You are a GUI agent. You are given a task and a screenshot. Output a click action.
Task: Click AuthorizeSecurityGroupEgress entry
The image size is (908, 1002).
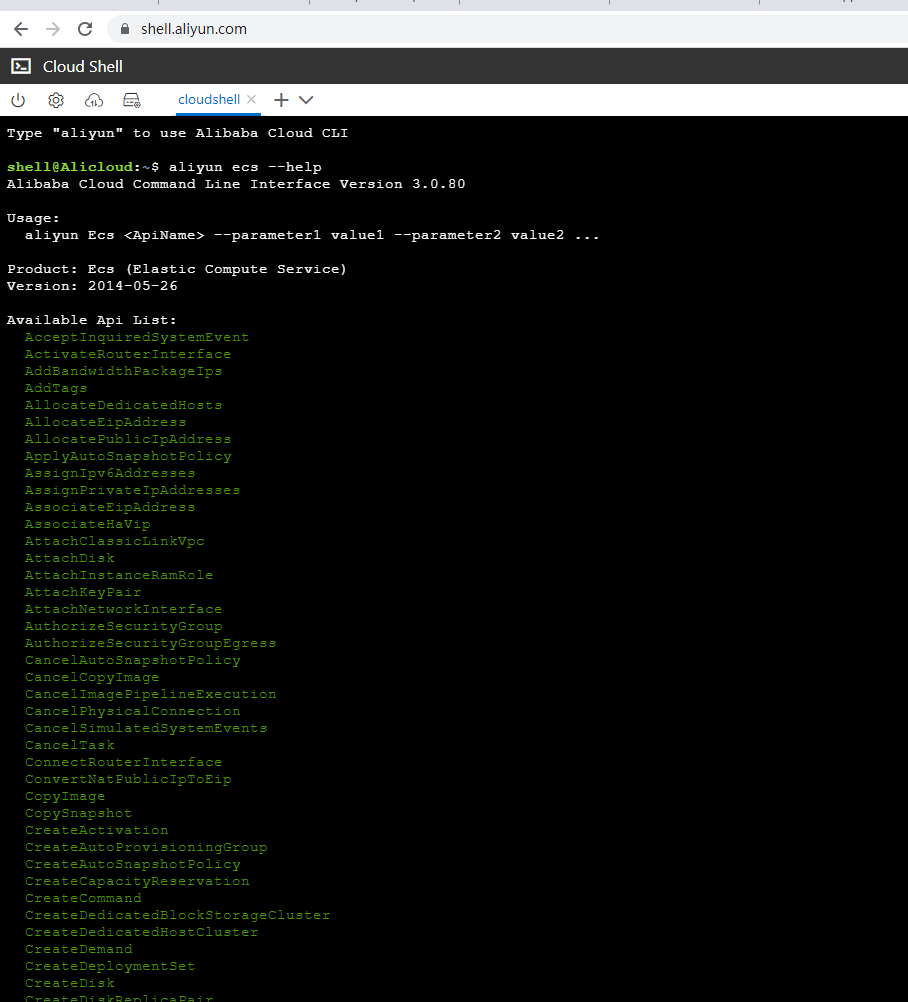point(150,643)
